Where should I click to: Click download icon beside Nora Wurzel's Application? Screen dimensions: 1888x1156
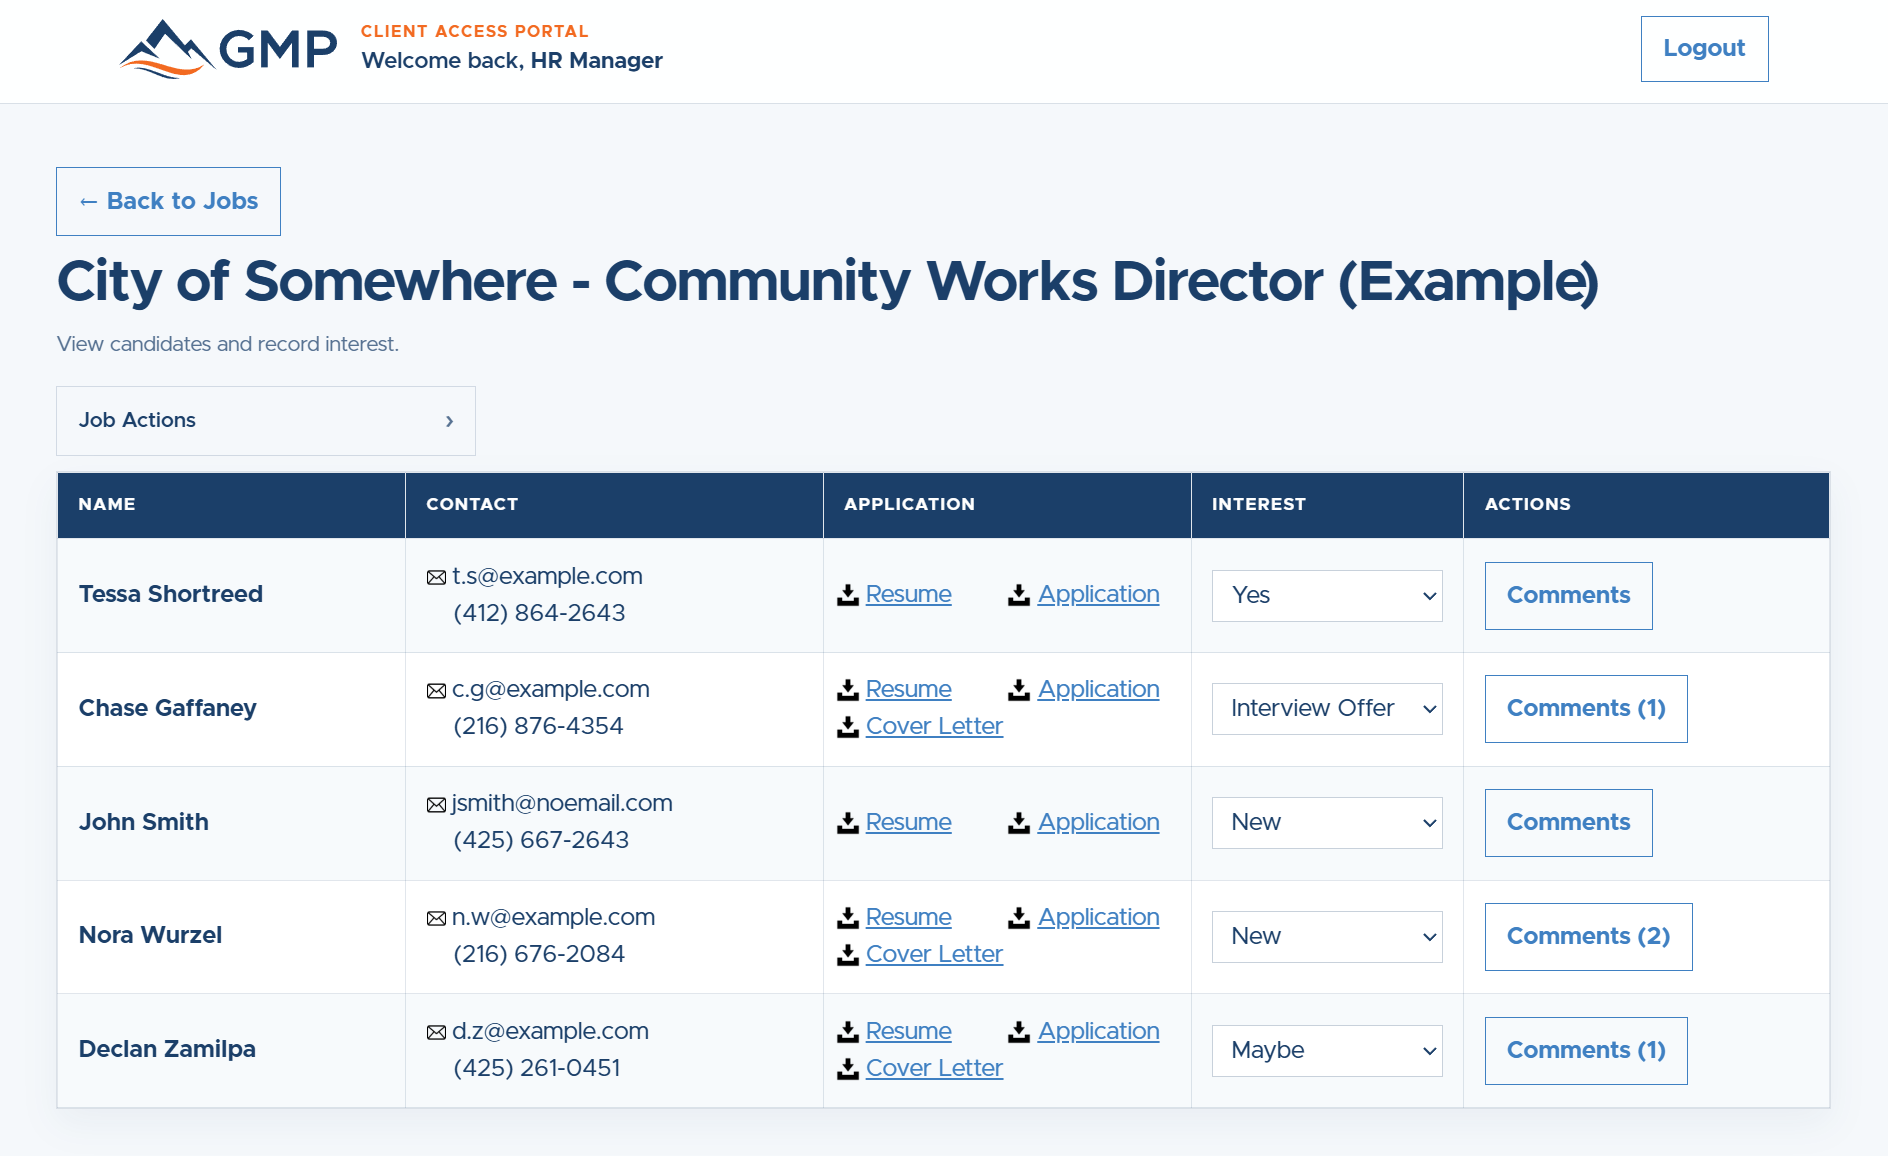(1019, 918)
